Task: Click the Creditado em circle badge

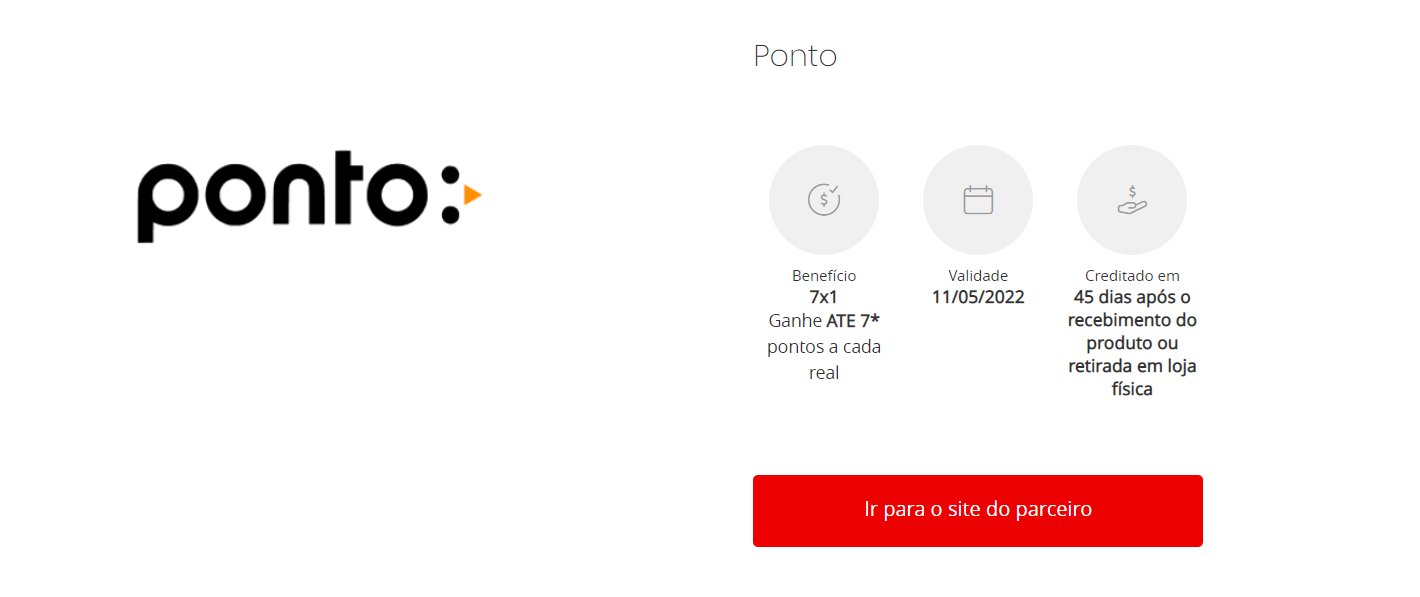Action: [x=1132, y=200]
